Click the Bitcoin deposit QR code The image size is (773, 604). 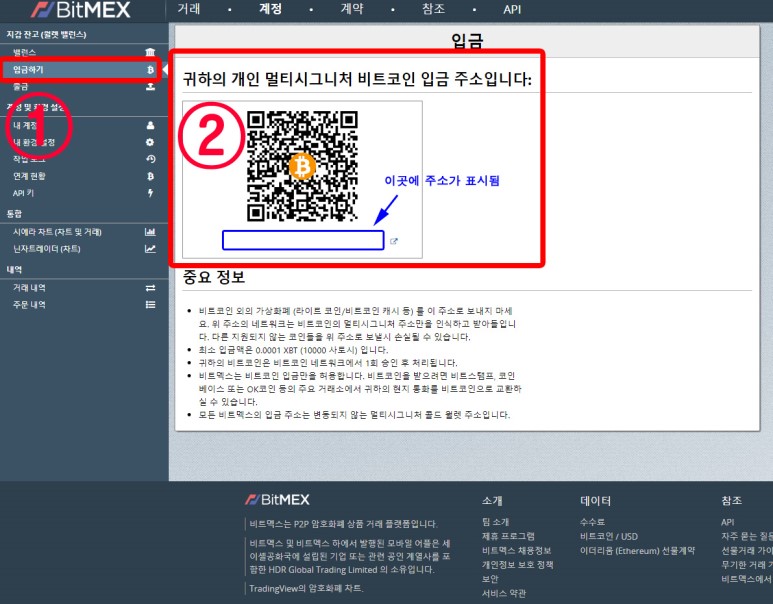tap(302, 166)
